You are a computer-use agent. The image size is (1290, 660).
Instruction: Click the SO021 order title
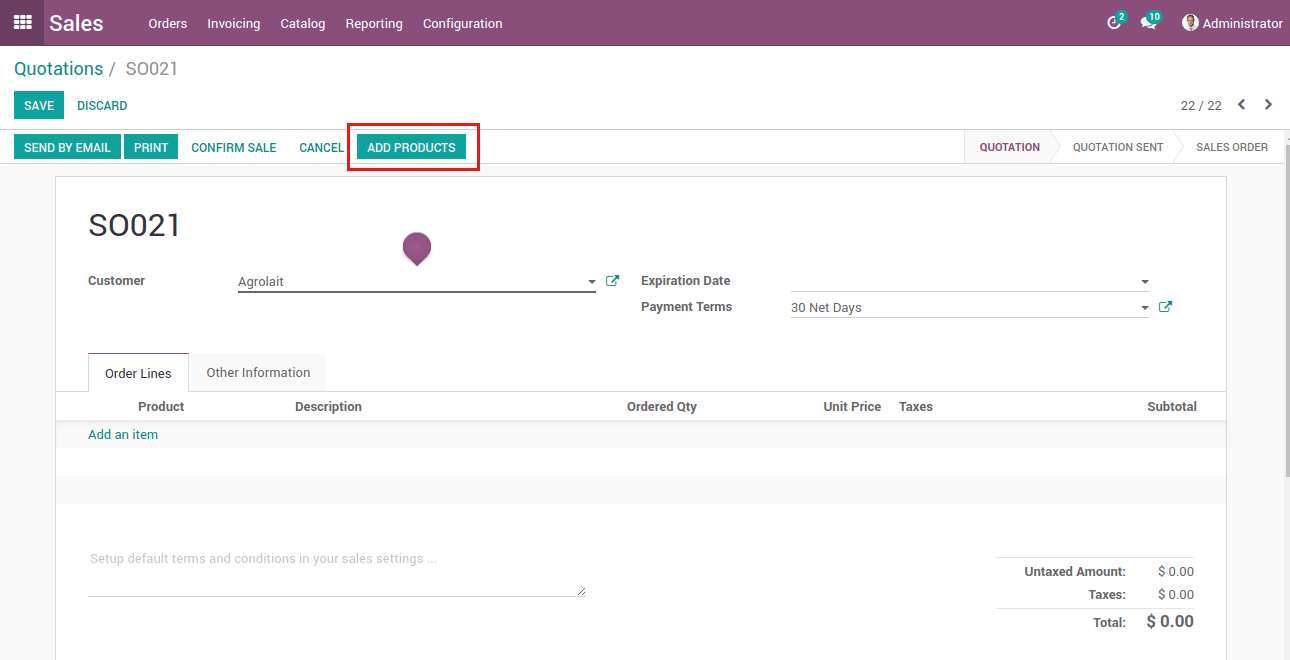click(135, 225)
